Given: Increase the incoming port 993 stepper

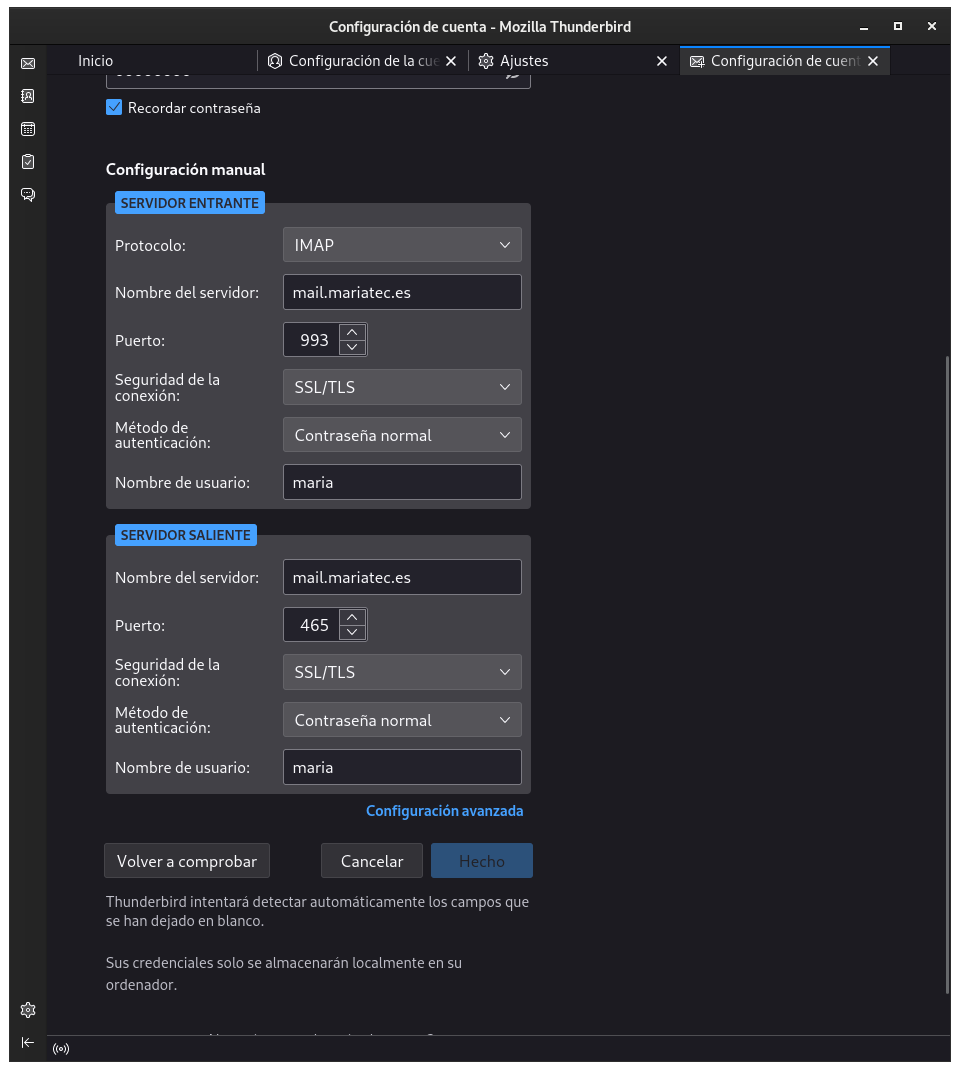Looking at the screenshot, I should click(x=352, y=332).
